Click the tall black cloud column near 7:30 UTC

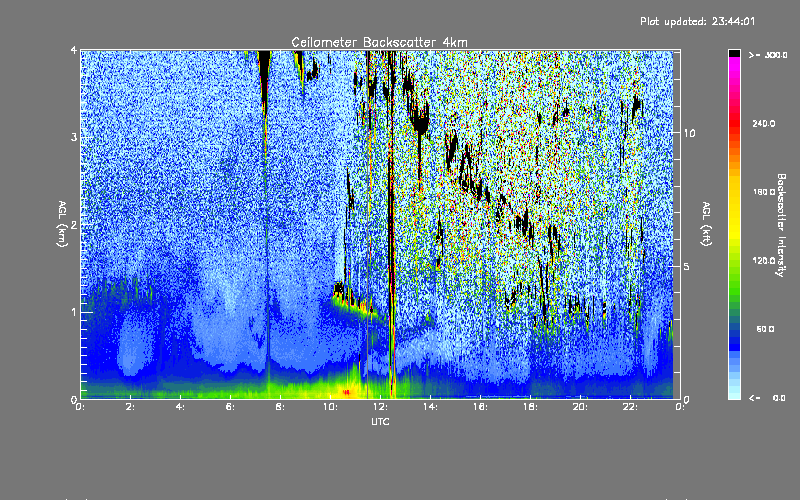pos(264,77)
